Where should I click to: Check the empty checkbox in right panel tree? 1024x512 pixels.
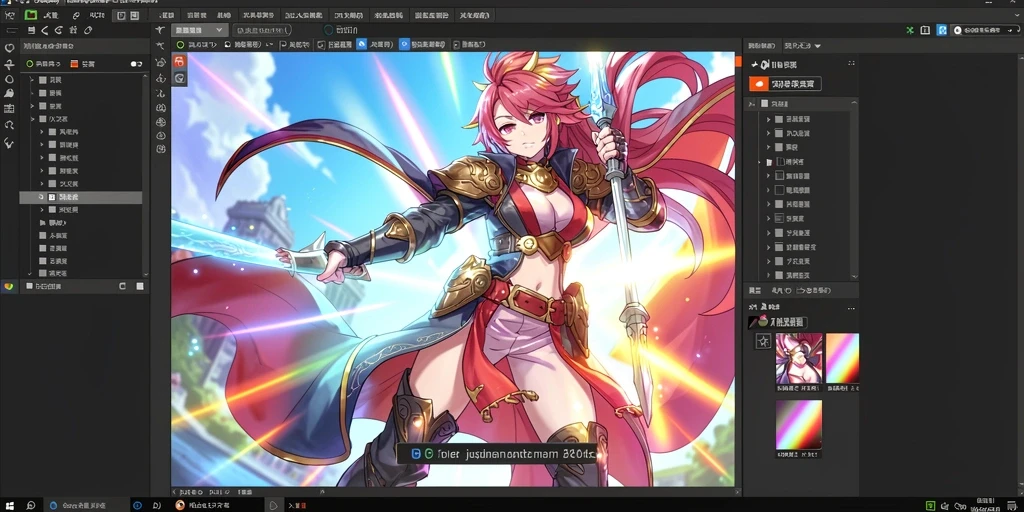pyautogui.click(x=779, y=190)
